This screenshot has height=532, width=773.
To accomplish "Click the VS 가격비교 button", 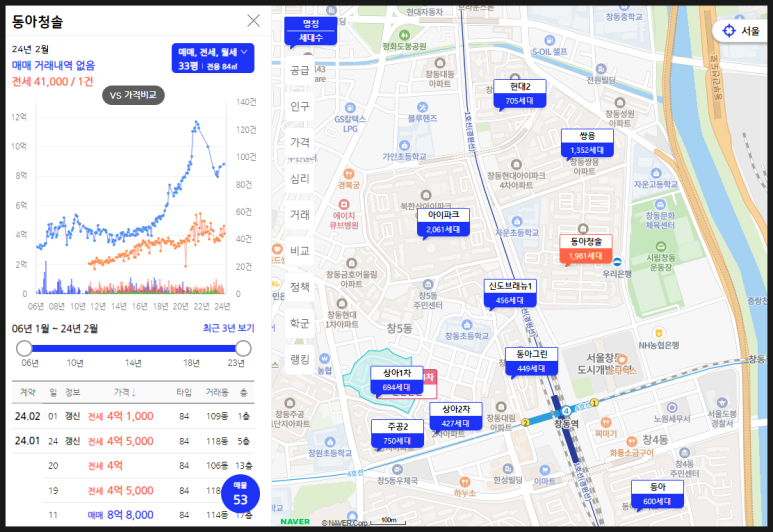I will 133,95.
